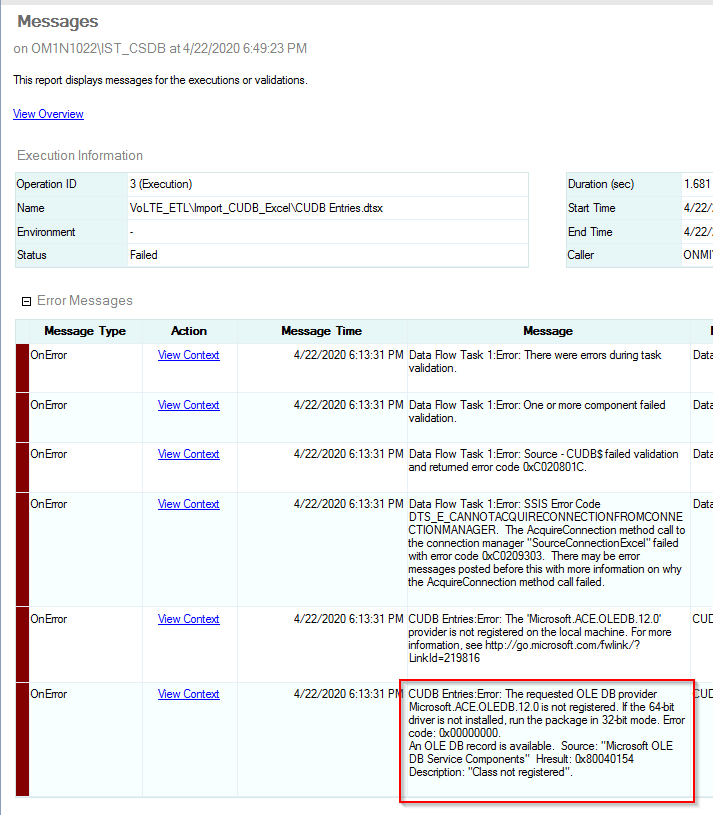Click the End Time label
This screenshot has width=713, height=815.
[590, 232]
